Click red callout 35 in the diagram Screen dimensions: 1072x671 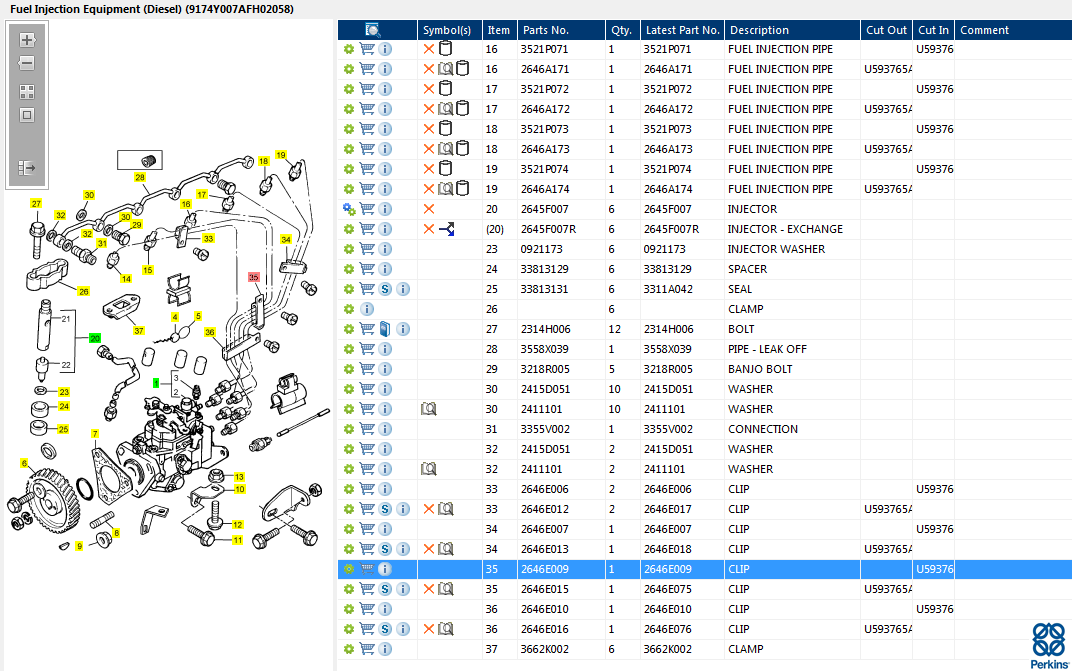253,276
